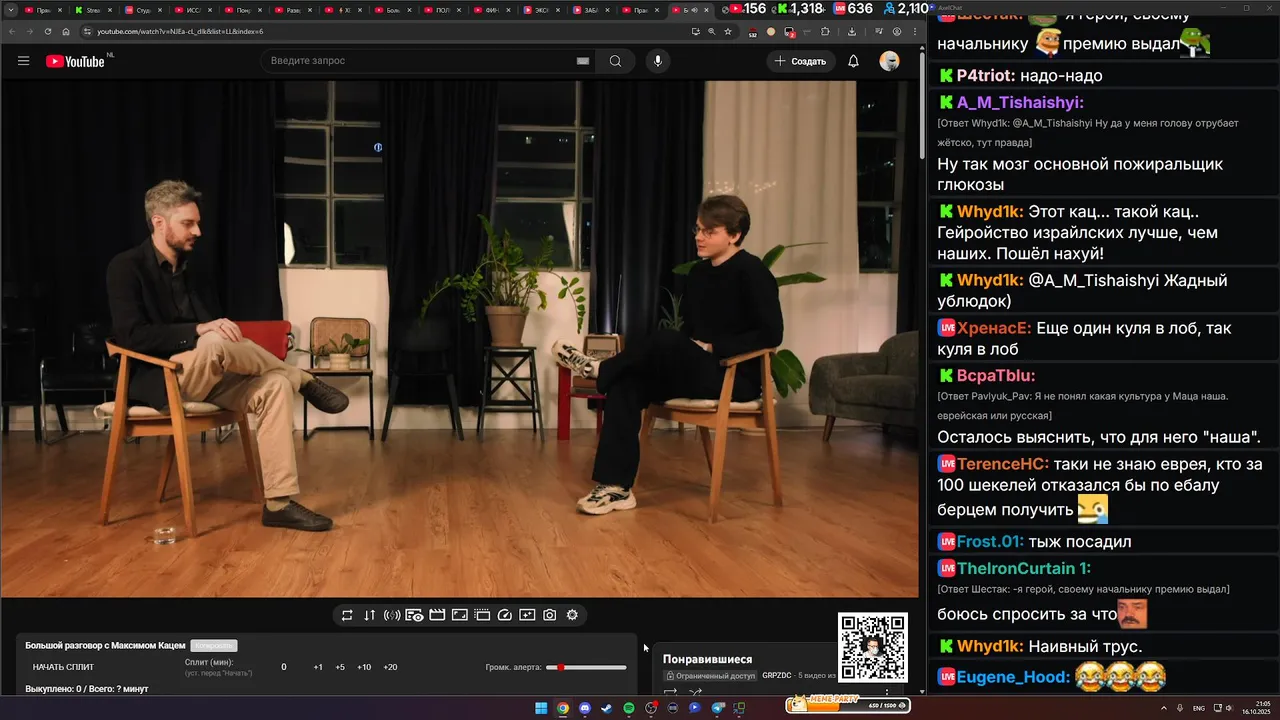Screen dimensions: 1280x720
Task: Go back in the browser
Action: pos(13,31)
